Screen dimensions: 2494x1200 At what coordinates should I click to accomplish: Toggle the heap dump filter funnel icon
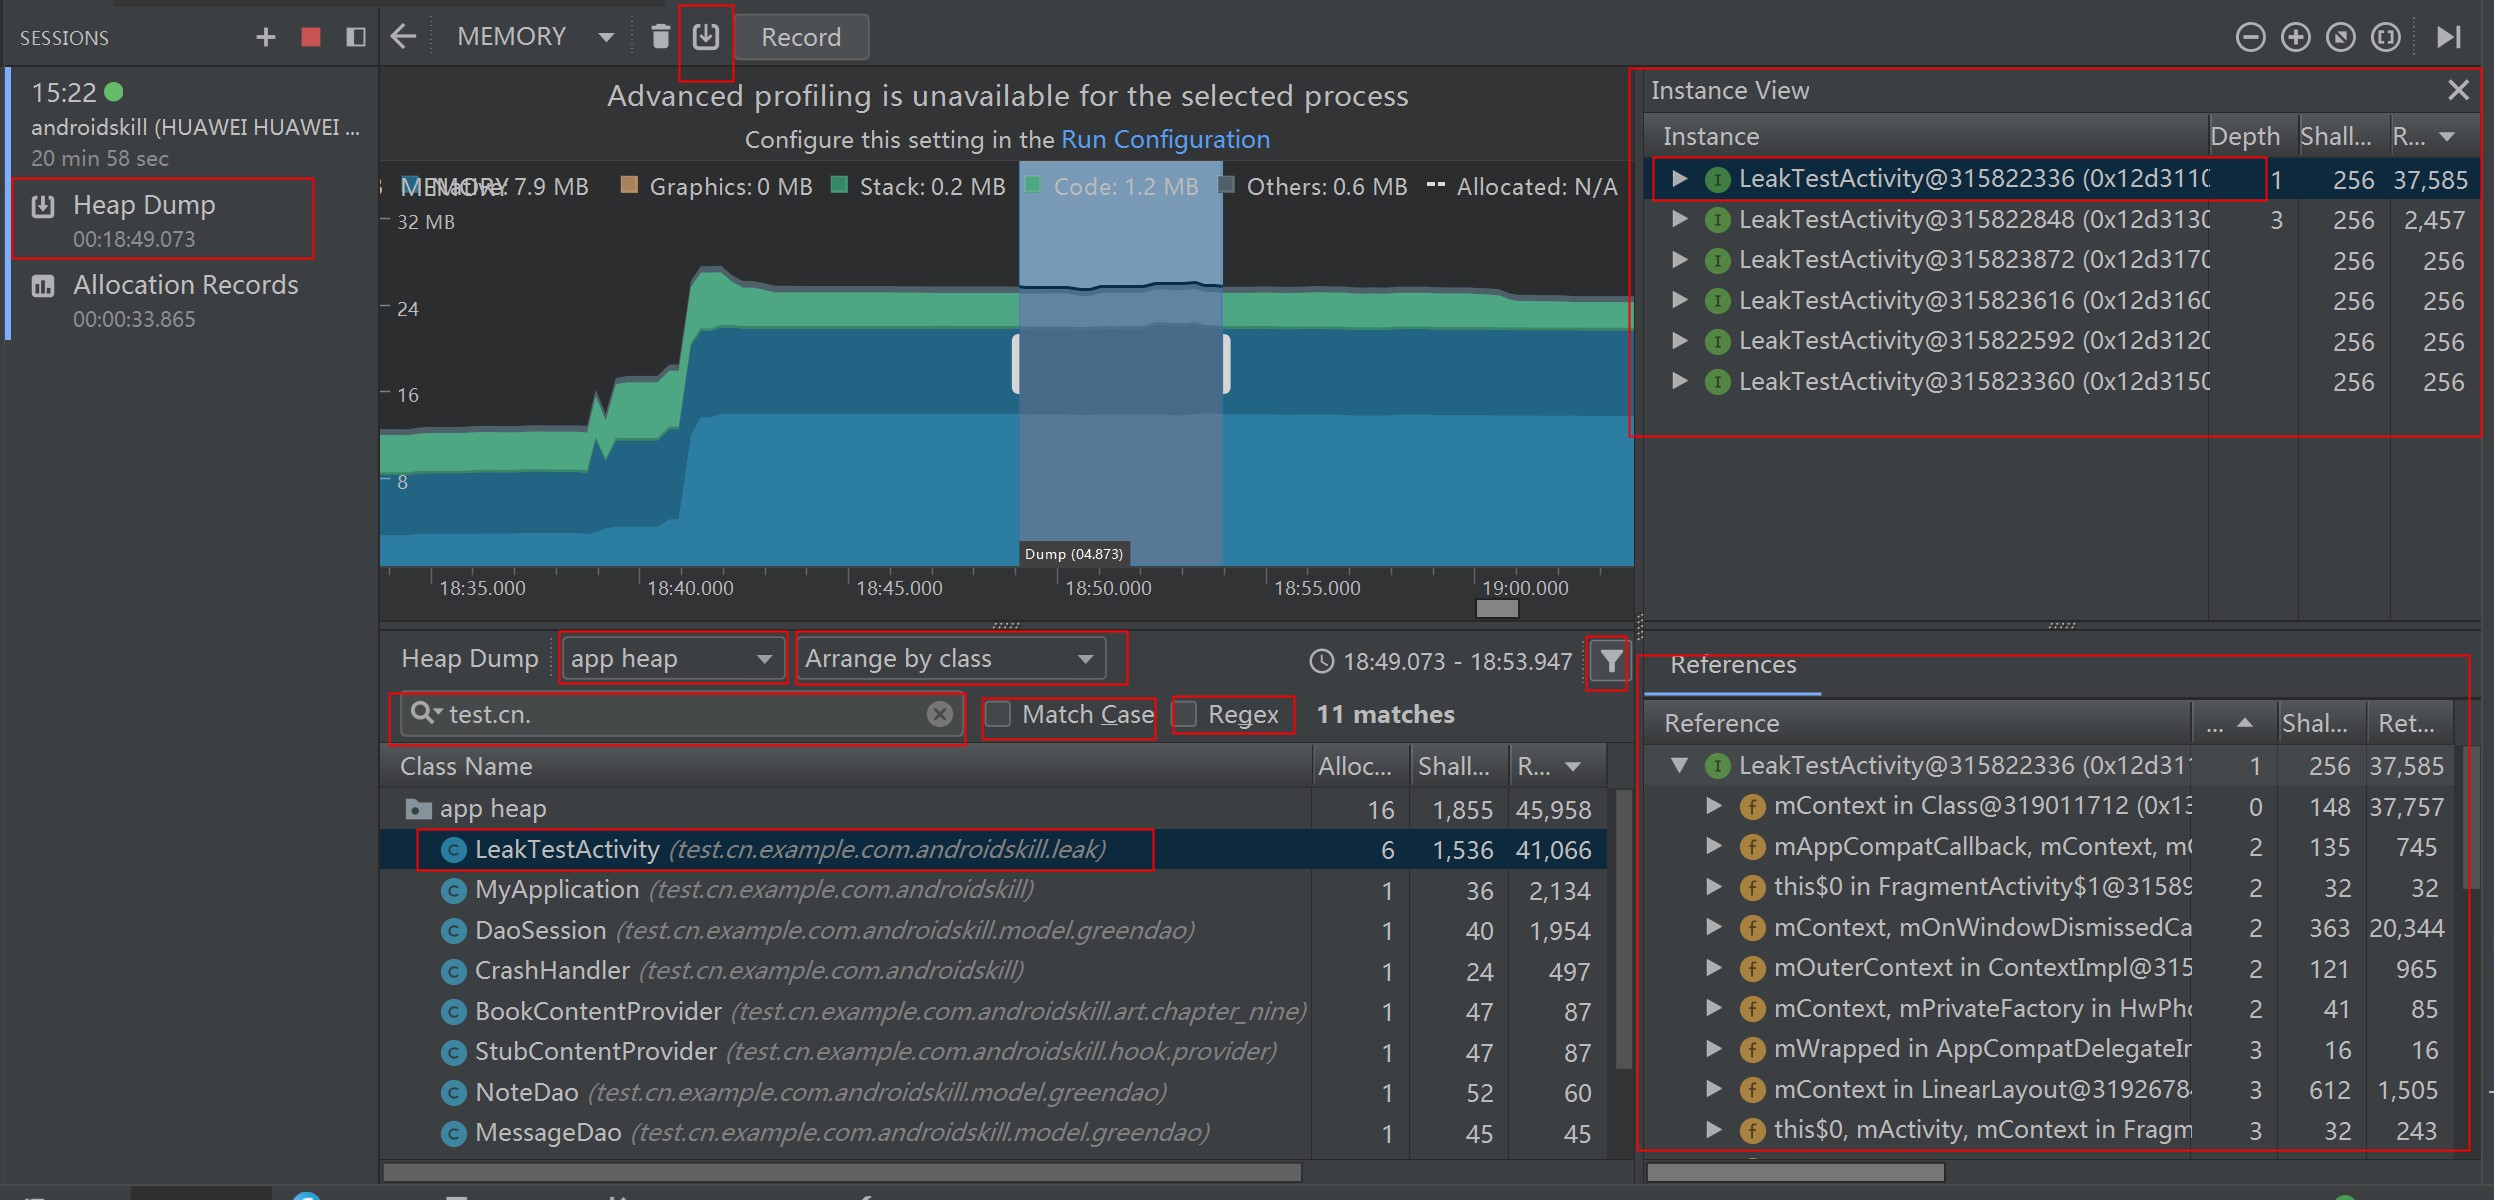[1610, 661]
